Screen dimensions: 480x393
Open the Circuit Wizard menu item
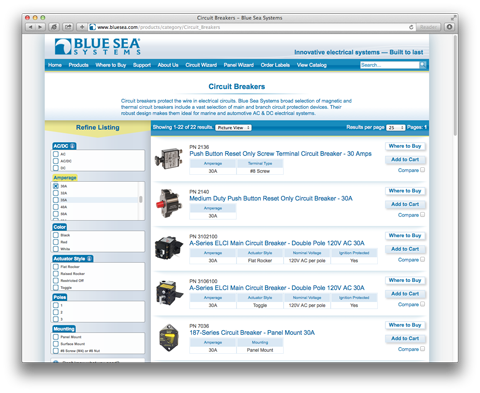coord(201,65)
